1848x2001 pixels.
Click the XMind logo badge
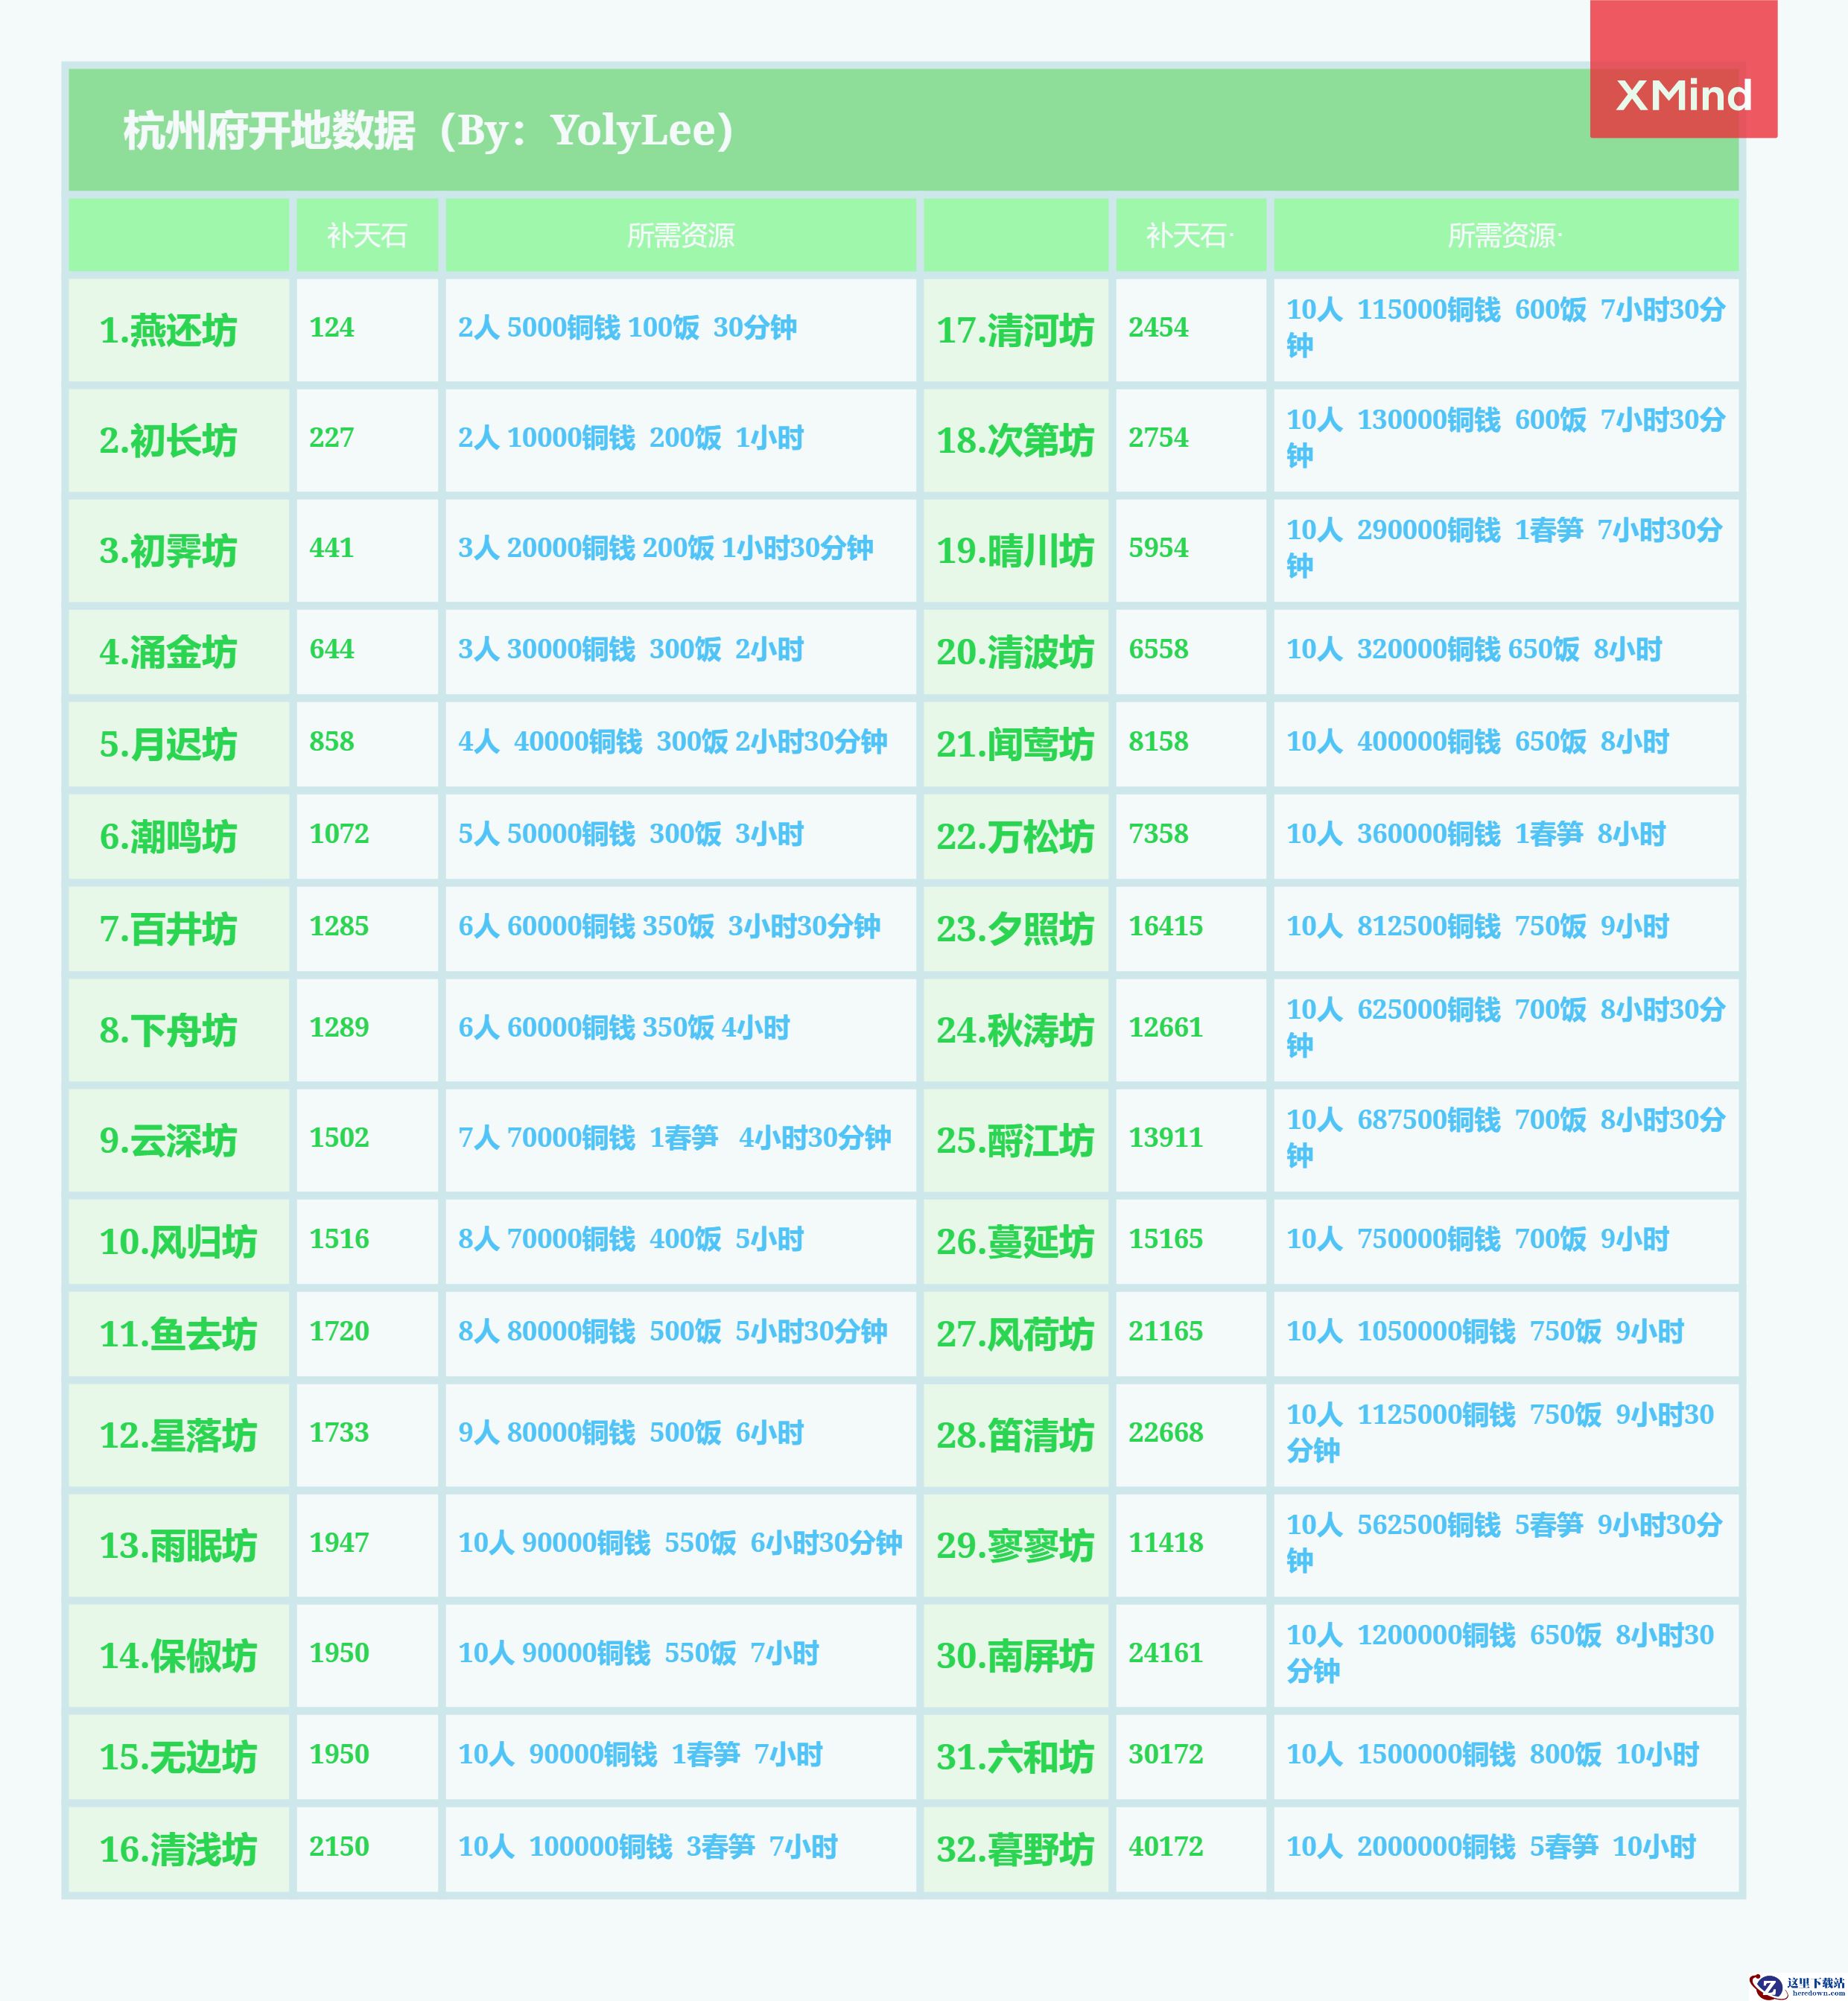click(x=1683, y=94)
